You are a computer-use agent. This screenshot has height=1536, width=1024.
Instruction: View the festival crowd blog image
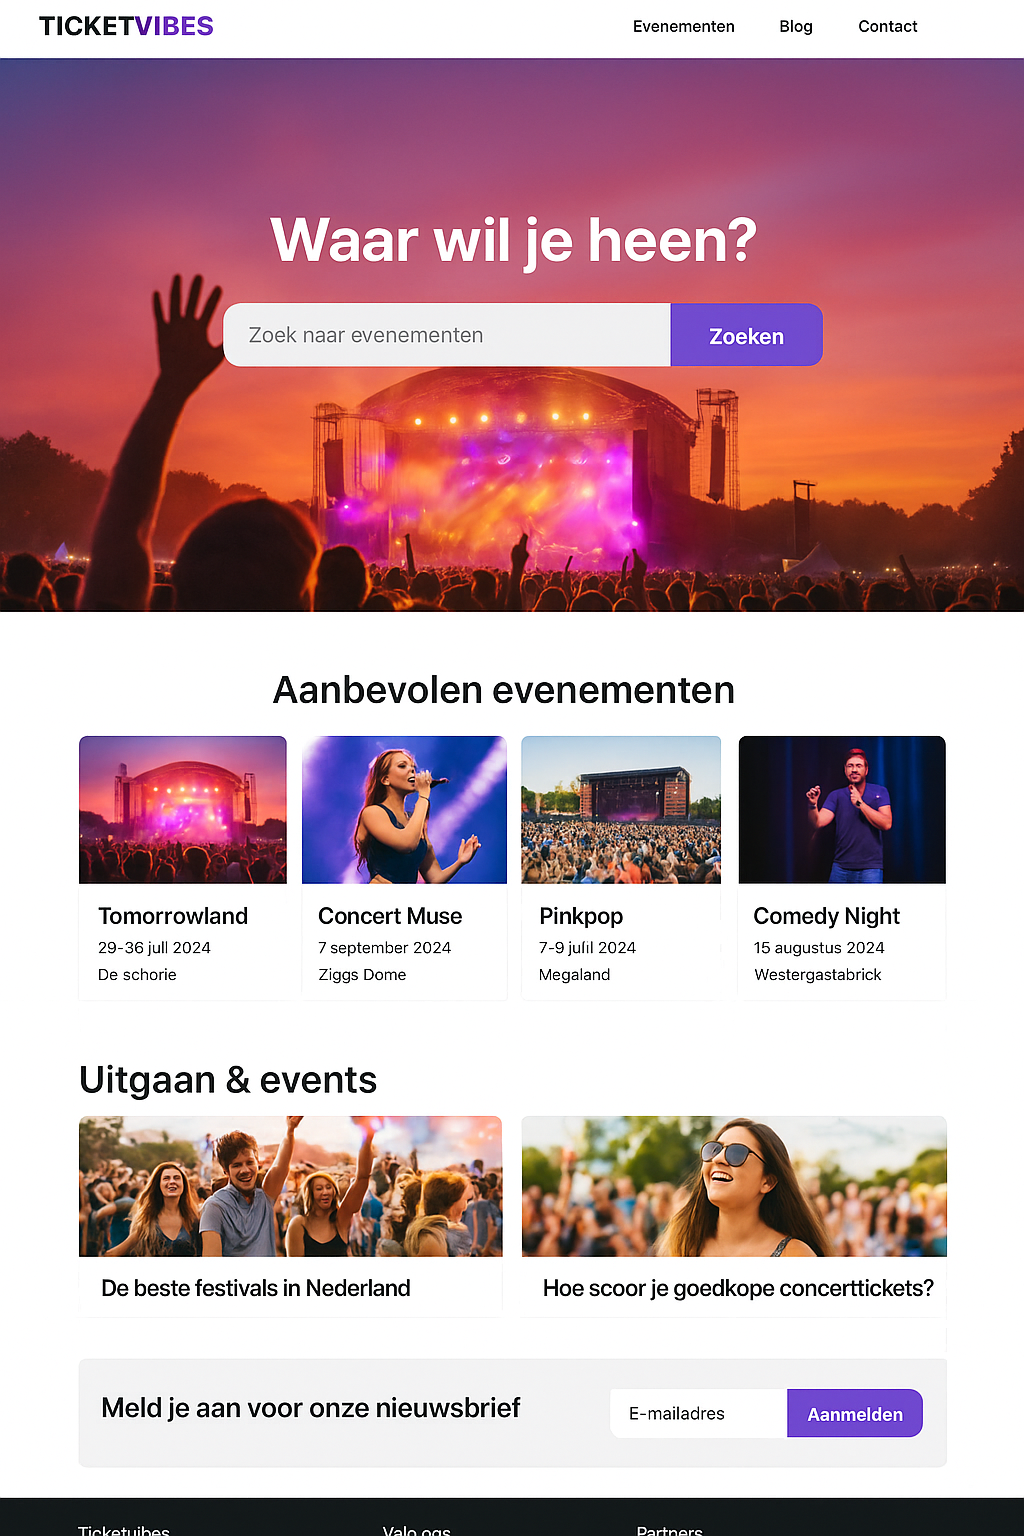(291, 1186)
